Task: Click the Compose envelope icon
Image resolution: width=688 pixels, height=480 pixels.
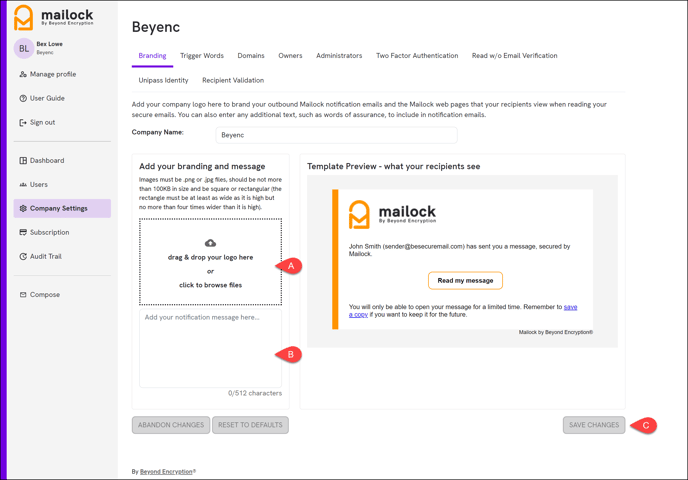Action: pos(23,295)
